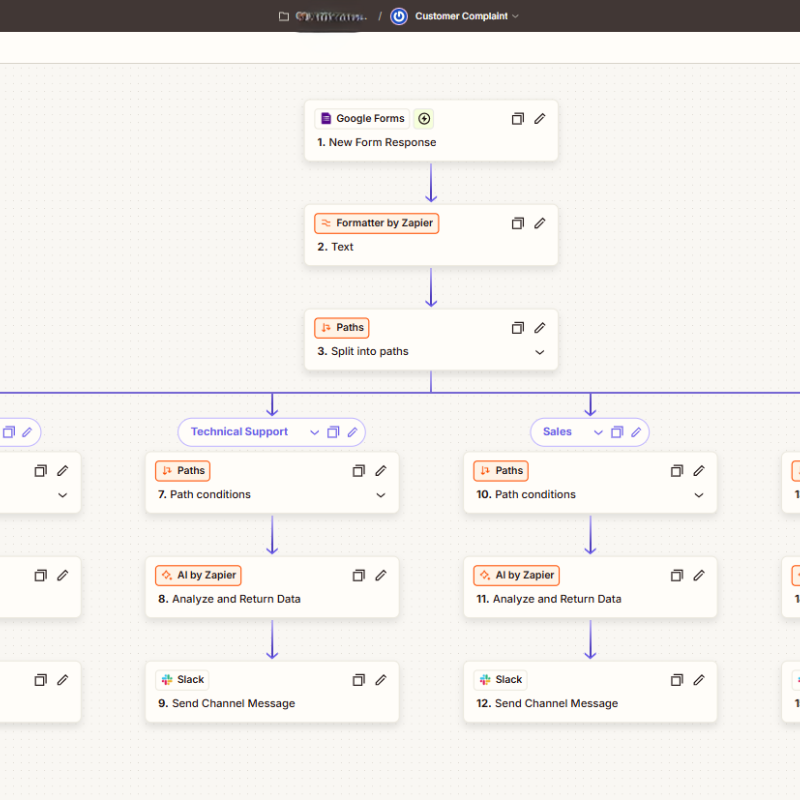The height and width of the screenshot is (800, 800).
Task: Rename the Technical Support path
Action: pyautogui.click(x=353, y=432)
